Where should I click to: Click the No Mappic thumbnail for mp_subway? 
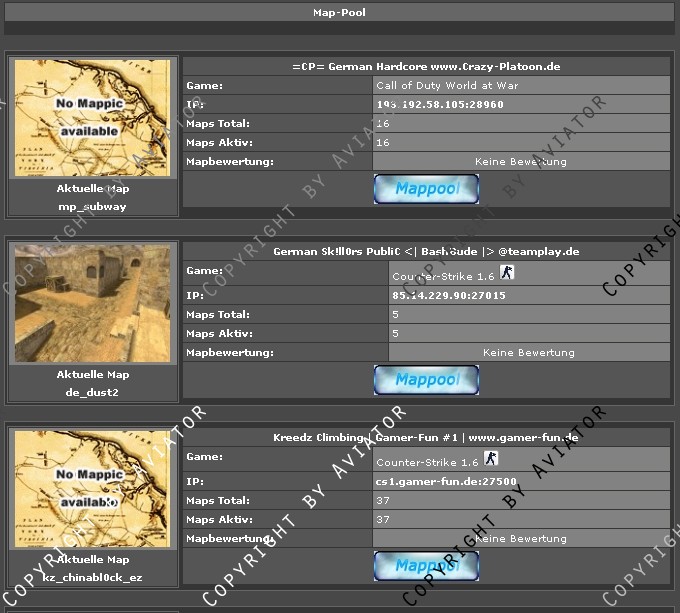(92, 118)
